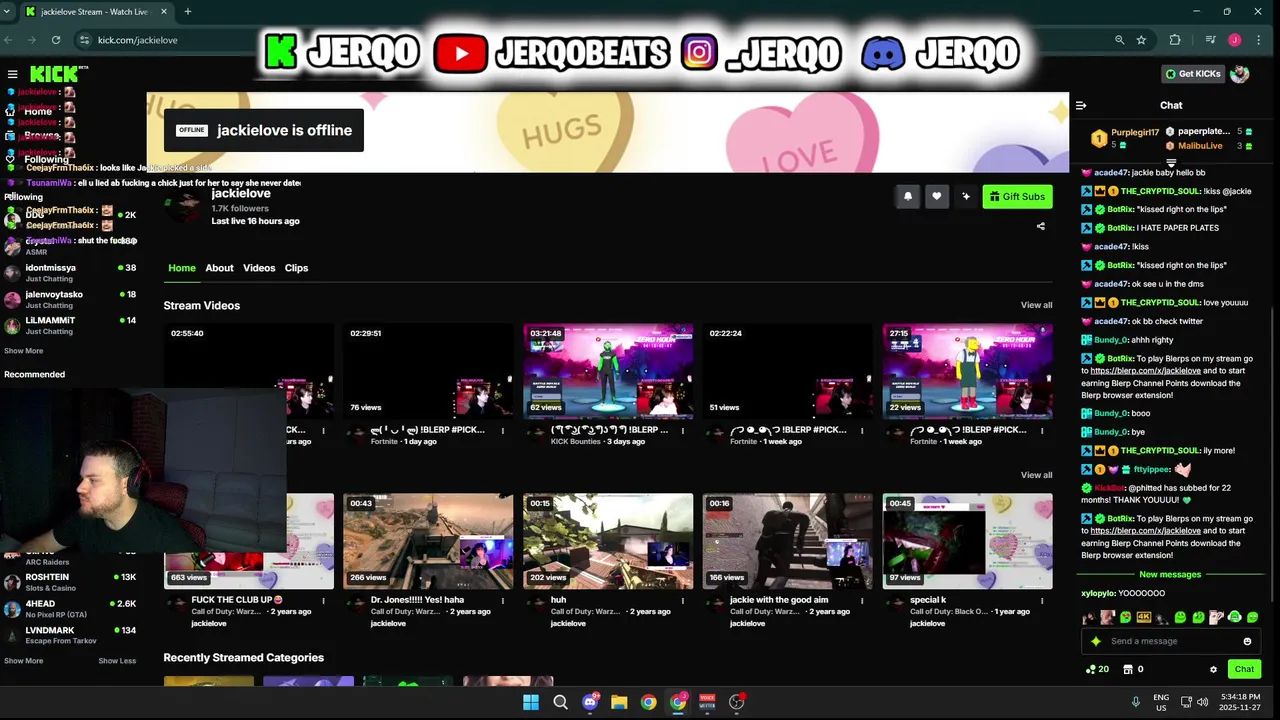This screenshot has height=720, width=1280.
Task: Open a new browser tab with plus icon
Action: (x=187, y=12)
